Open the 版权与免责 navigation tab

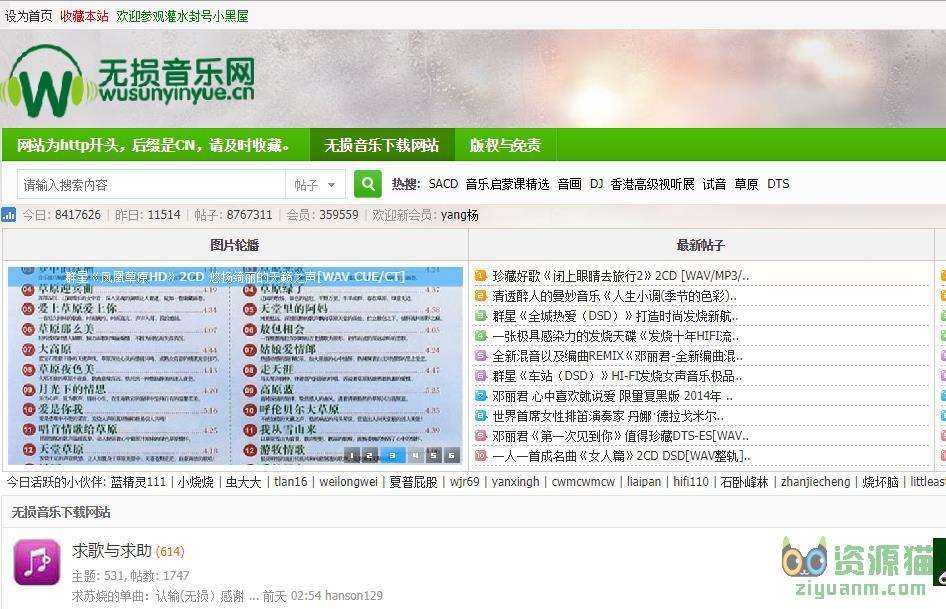[505, 145]
